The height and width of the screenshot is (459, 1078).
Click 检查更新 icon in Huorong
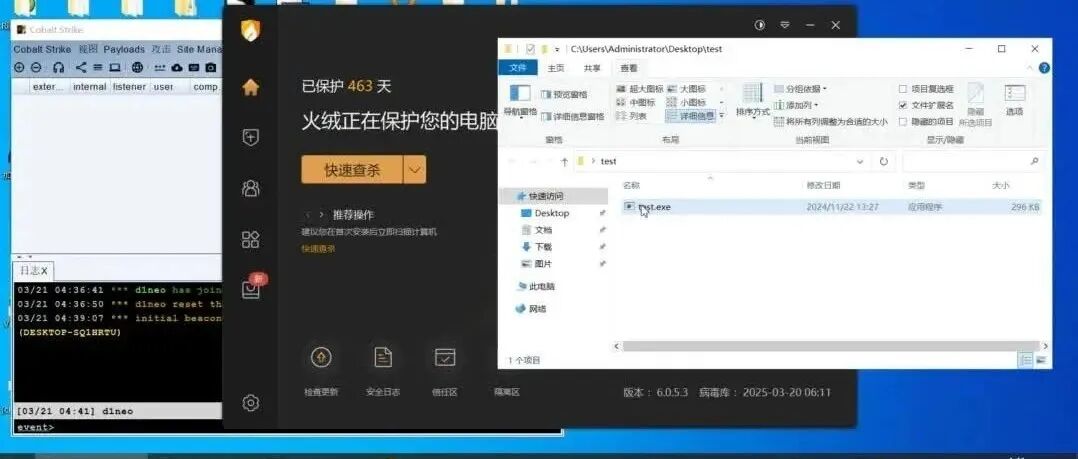pyautogui.click(x=322, y=358)
